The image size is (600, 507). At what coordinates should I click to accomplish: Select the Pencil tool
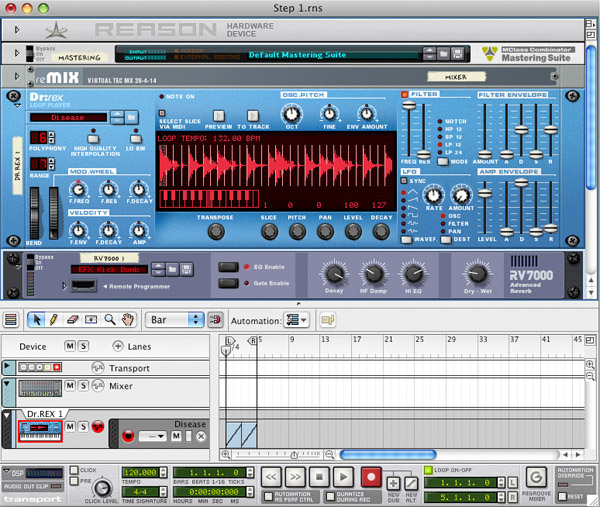[x=54, y=320]
